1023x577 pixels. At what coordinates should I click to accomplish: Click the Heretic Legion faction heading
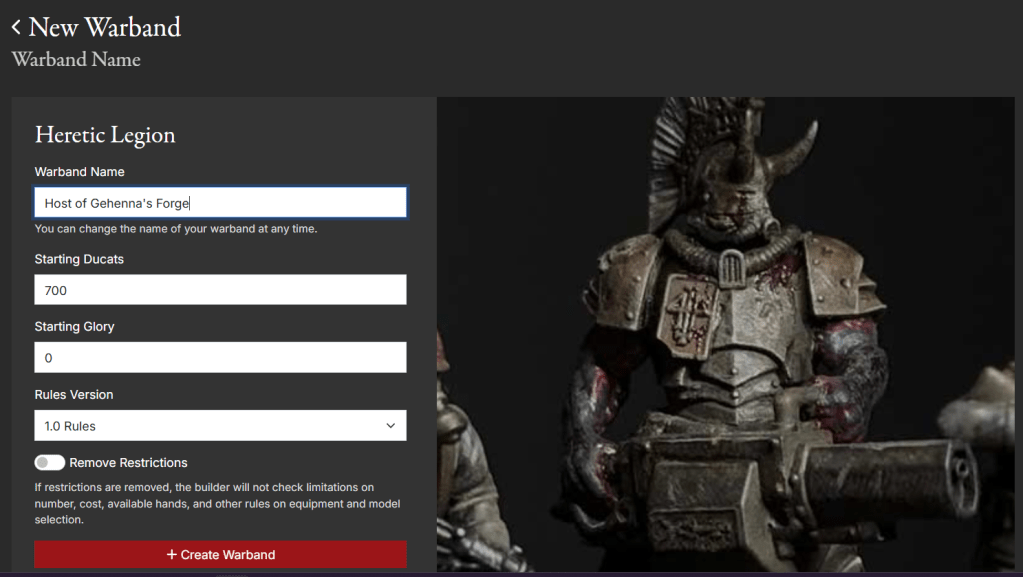coord(105,135)
